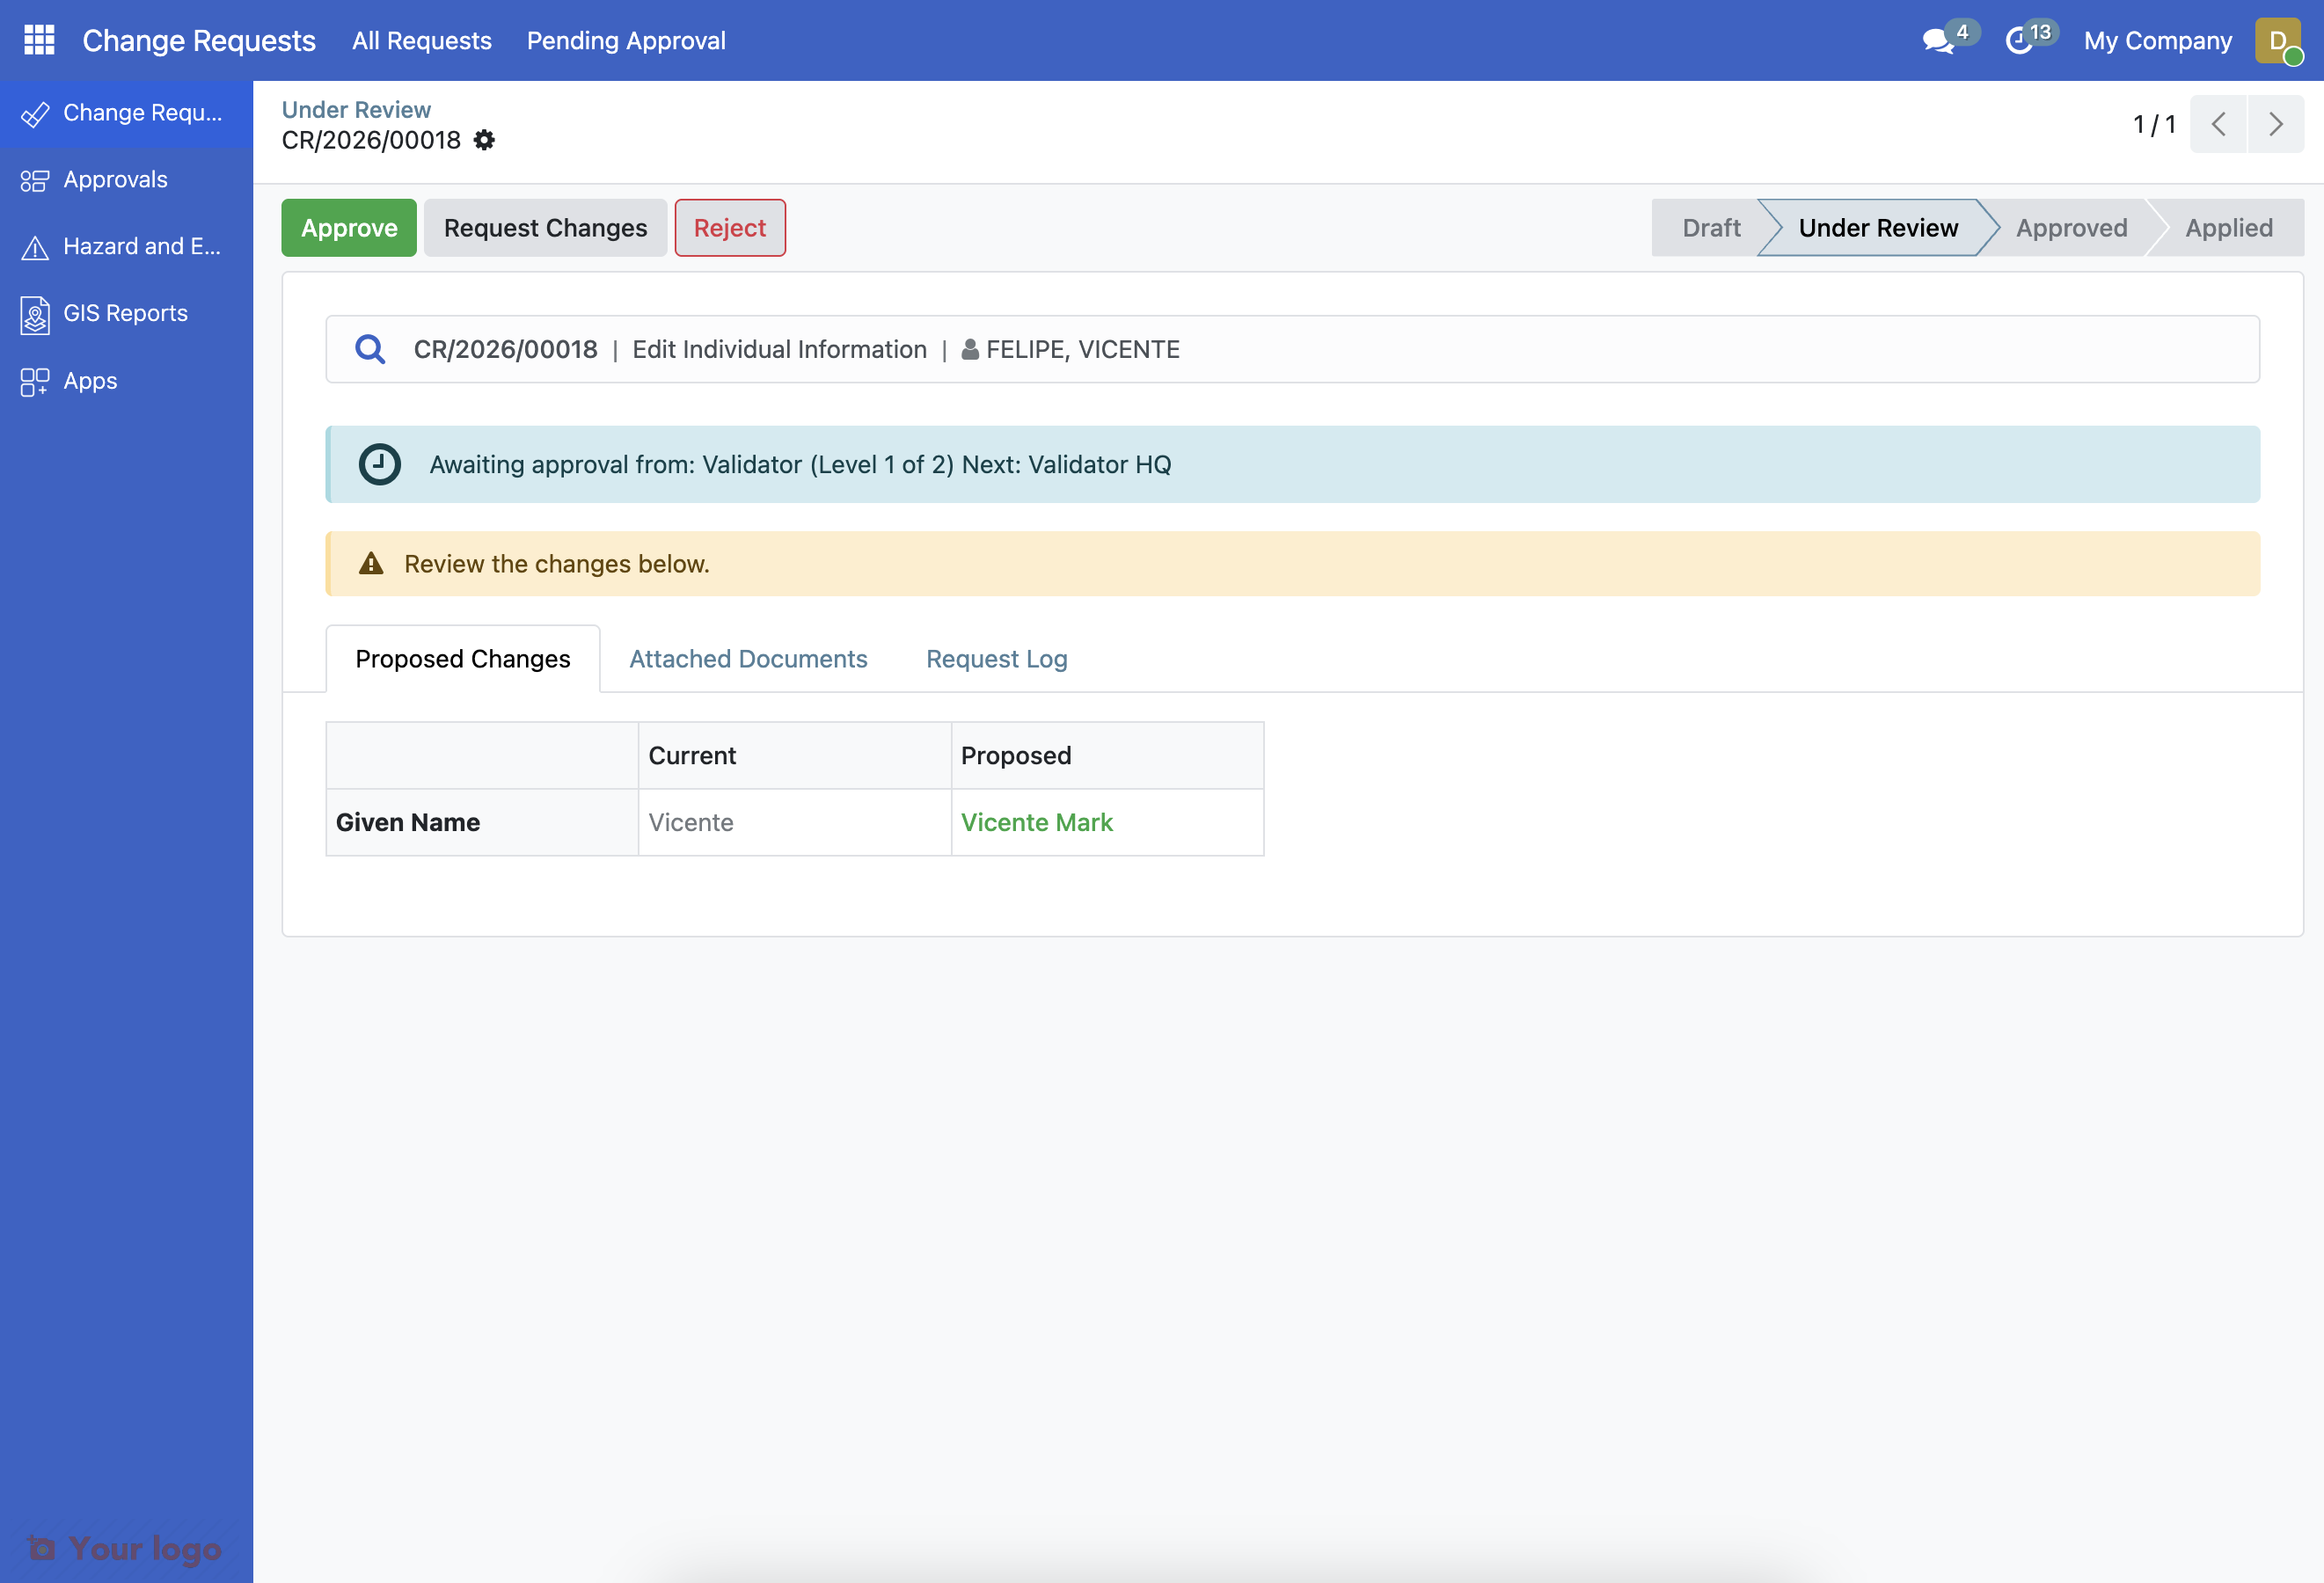Open the My Company switcher
This screenshot has height=1583, width=2324.
(2157, 41)
